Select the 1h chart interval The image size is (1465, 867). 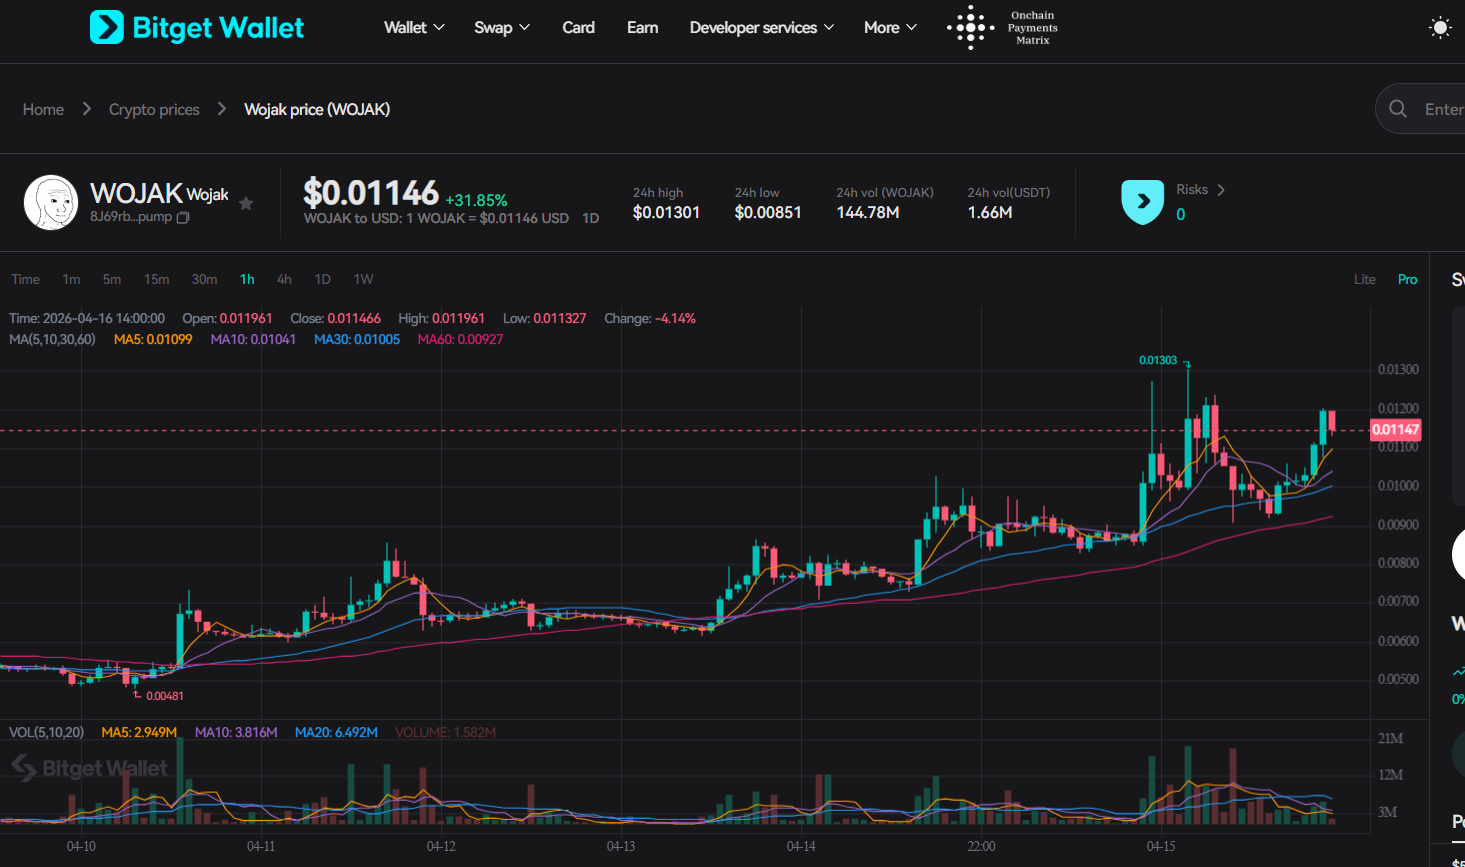point(247,279)
